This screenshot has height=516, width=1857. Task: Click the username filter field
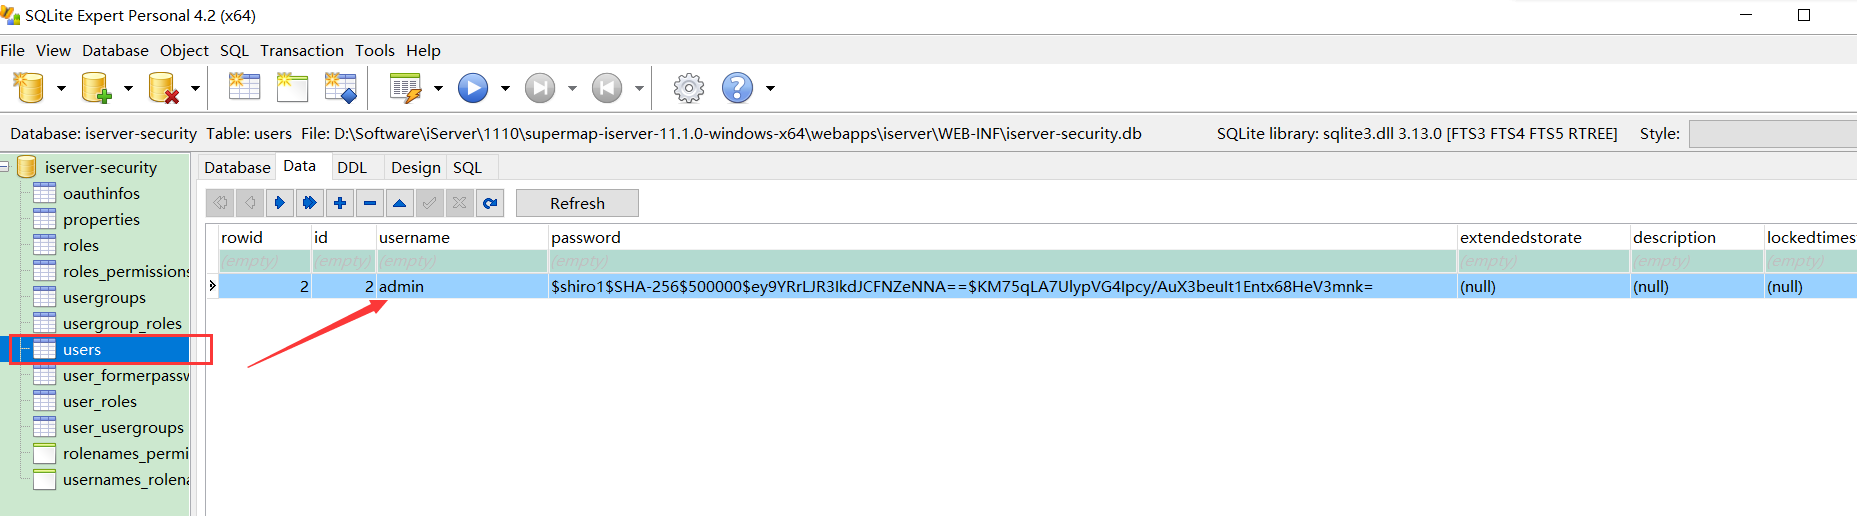461,261
